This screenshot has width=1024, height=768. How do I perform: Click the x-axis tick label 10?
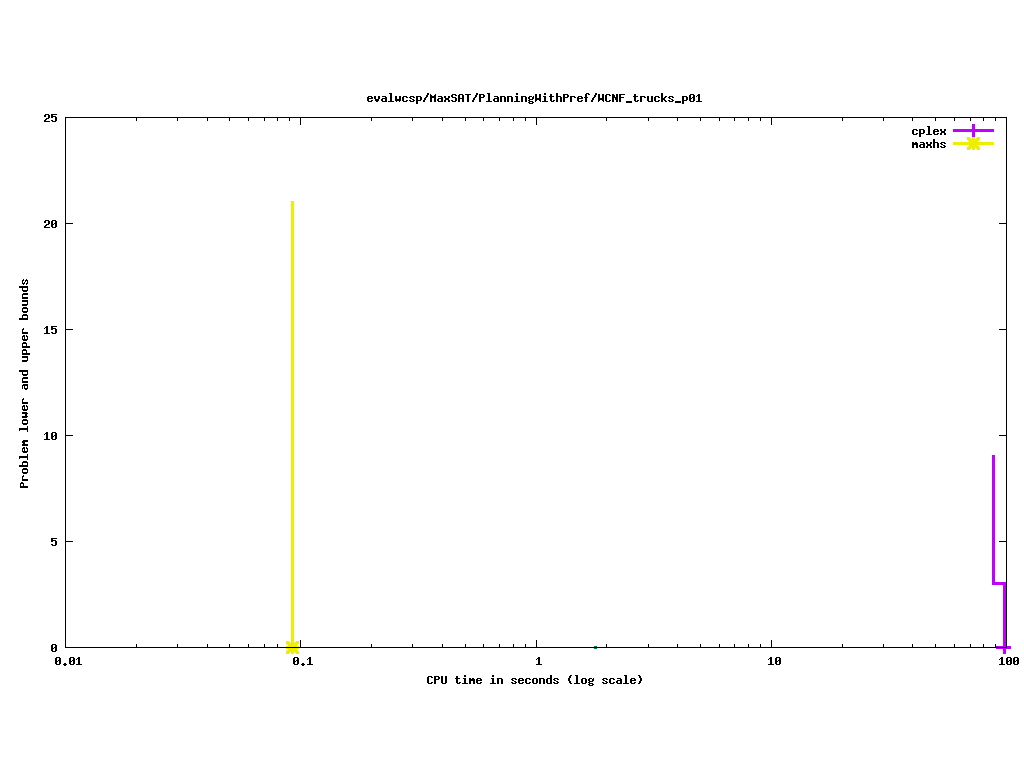click(x=772, y=661)
